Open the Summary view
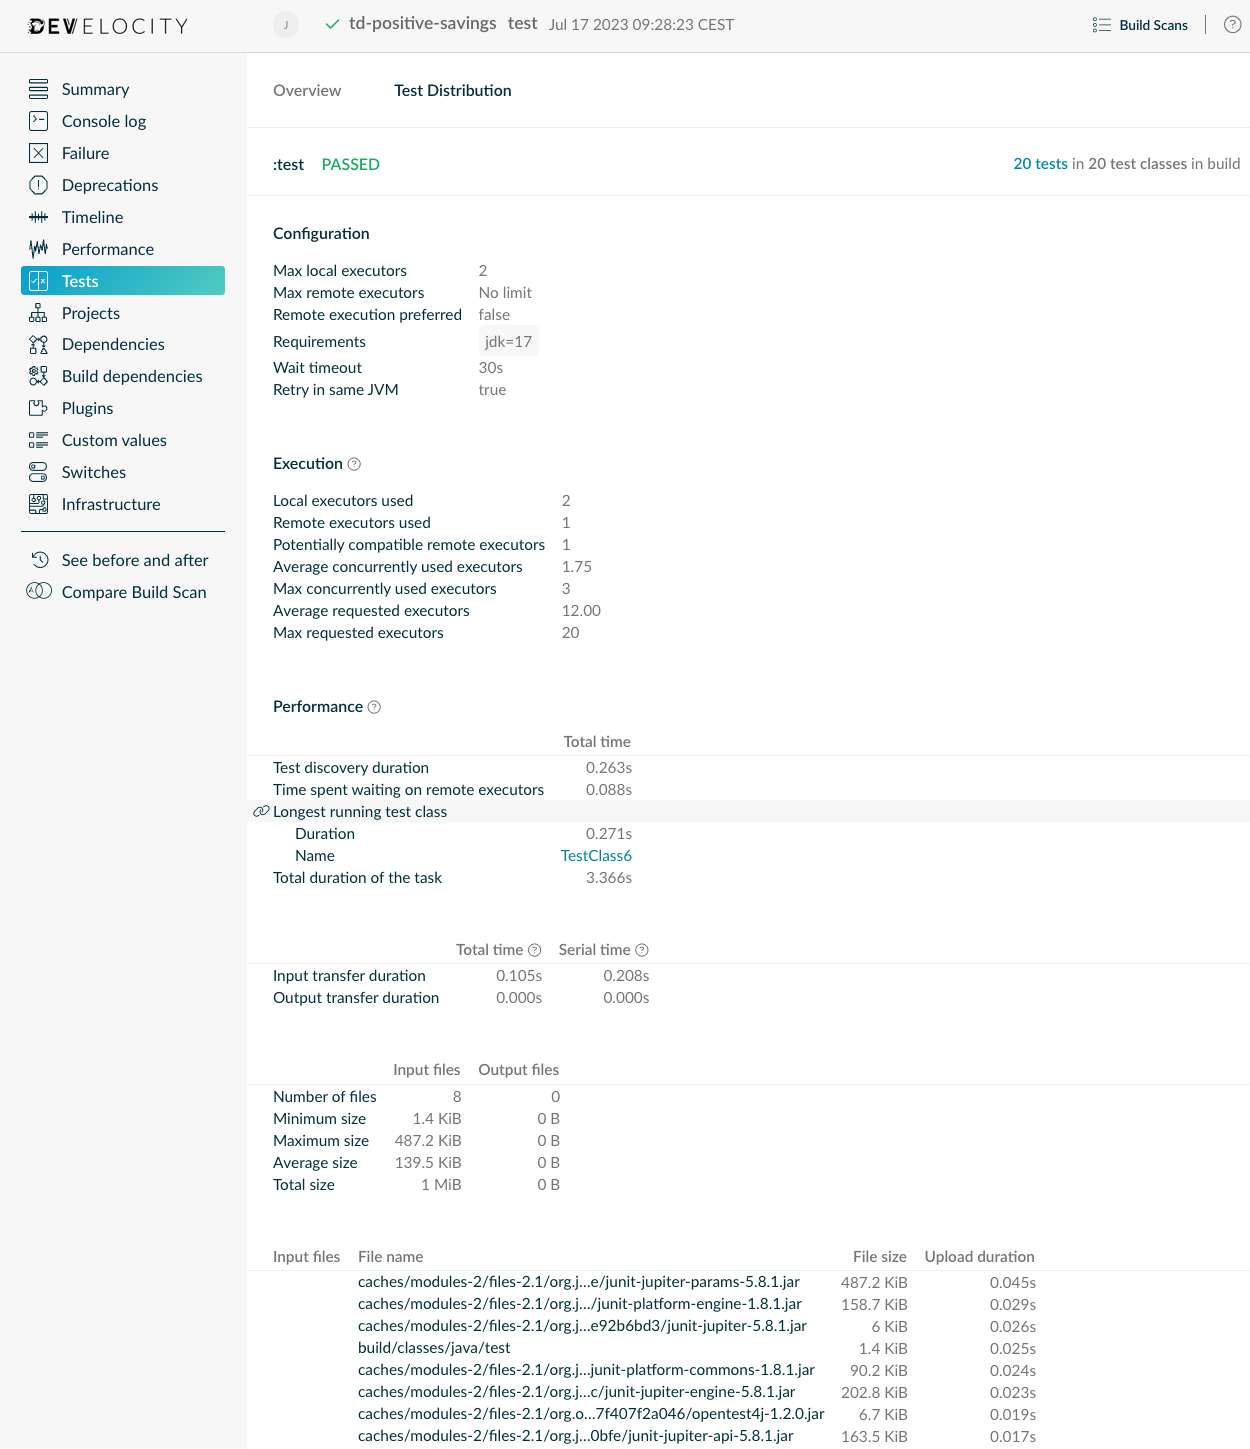1250x1449 pixels. tap(95, 89)
